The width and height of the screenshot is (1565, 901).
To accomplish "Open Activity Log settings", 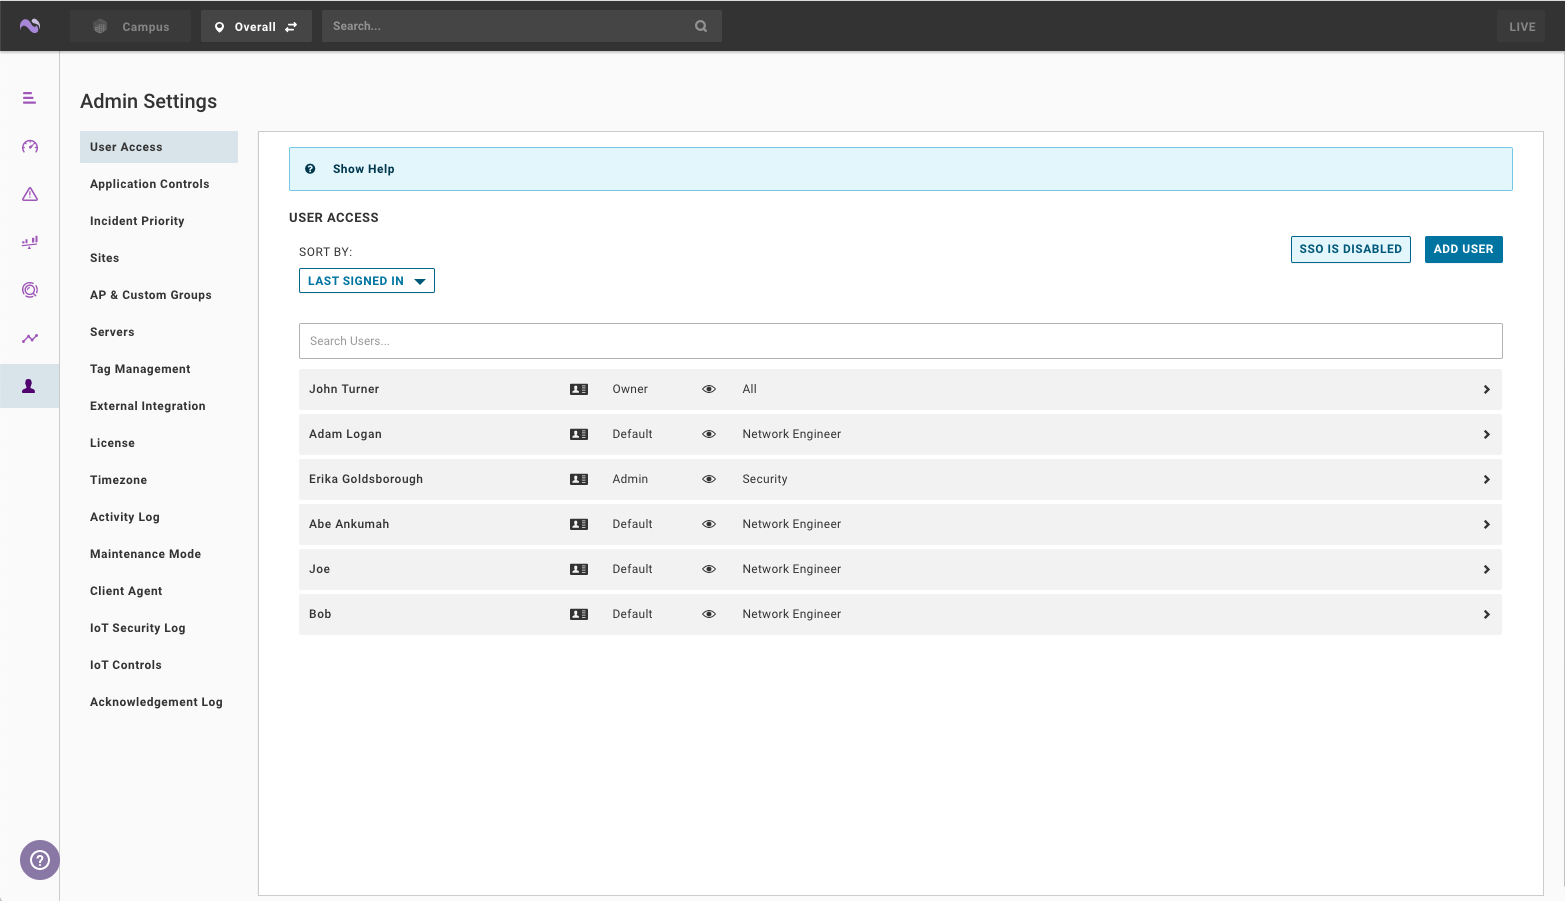I will [125, 517].
